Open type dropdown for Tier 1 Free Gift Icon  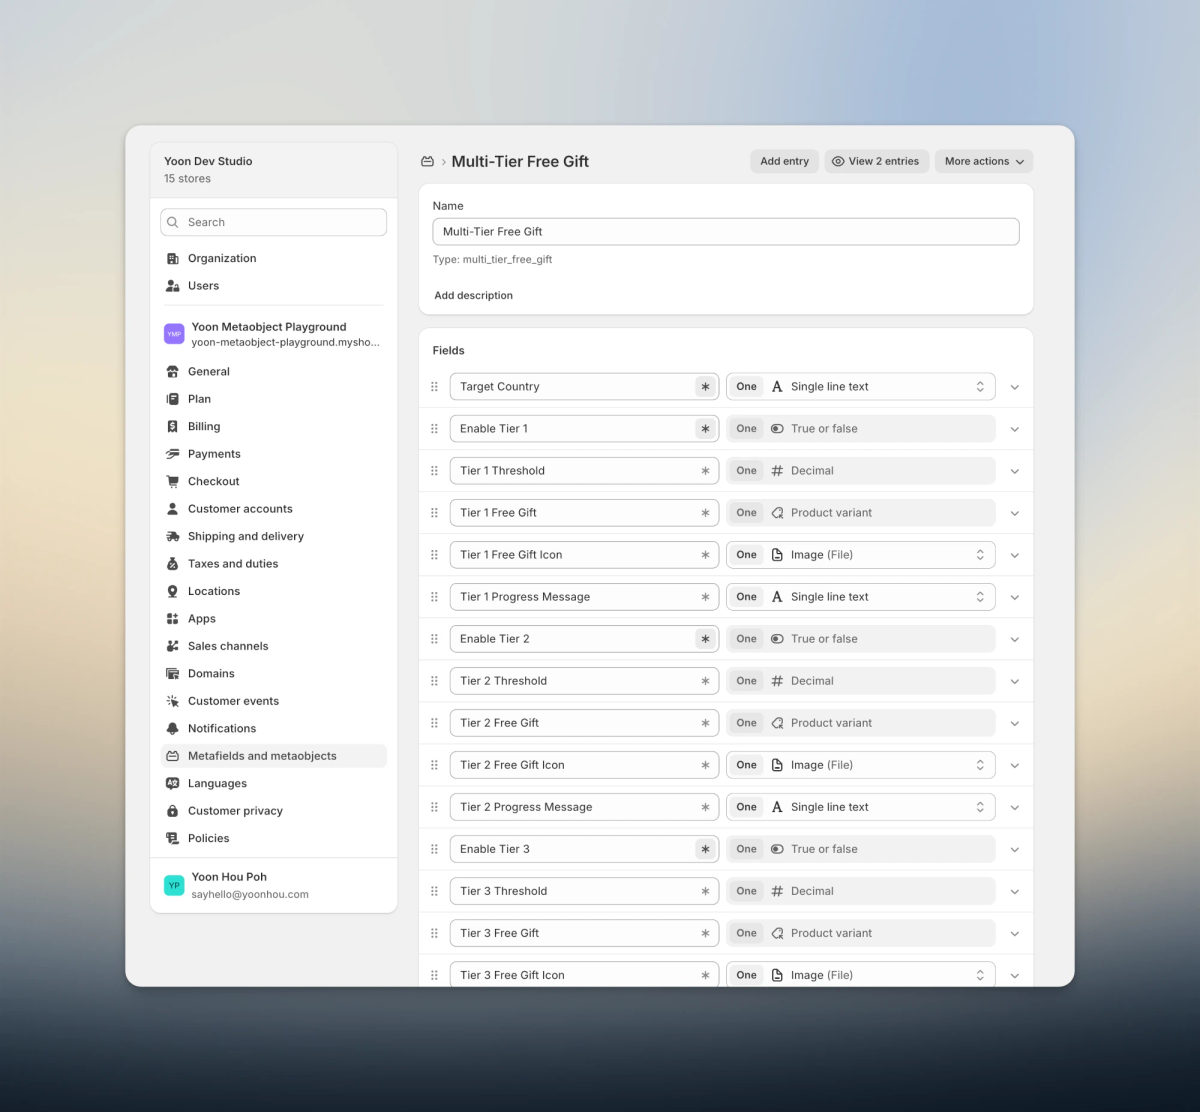pos(861,555)
